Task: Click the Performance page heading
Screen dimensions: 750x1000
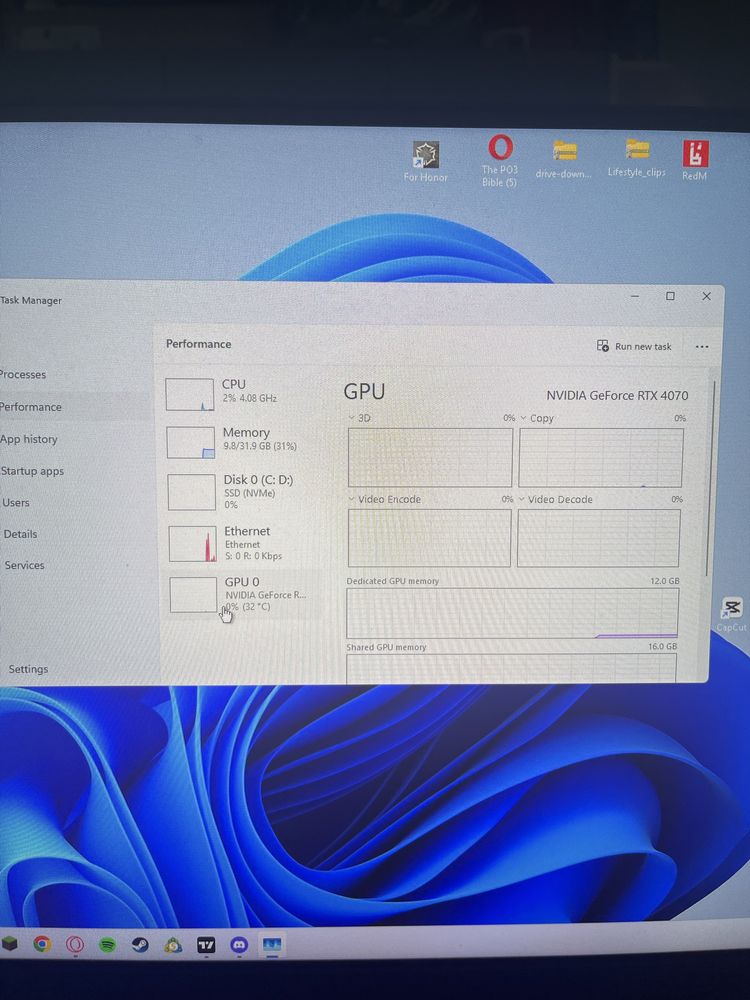Action: tap(198, 344)
